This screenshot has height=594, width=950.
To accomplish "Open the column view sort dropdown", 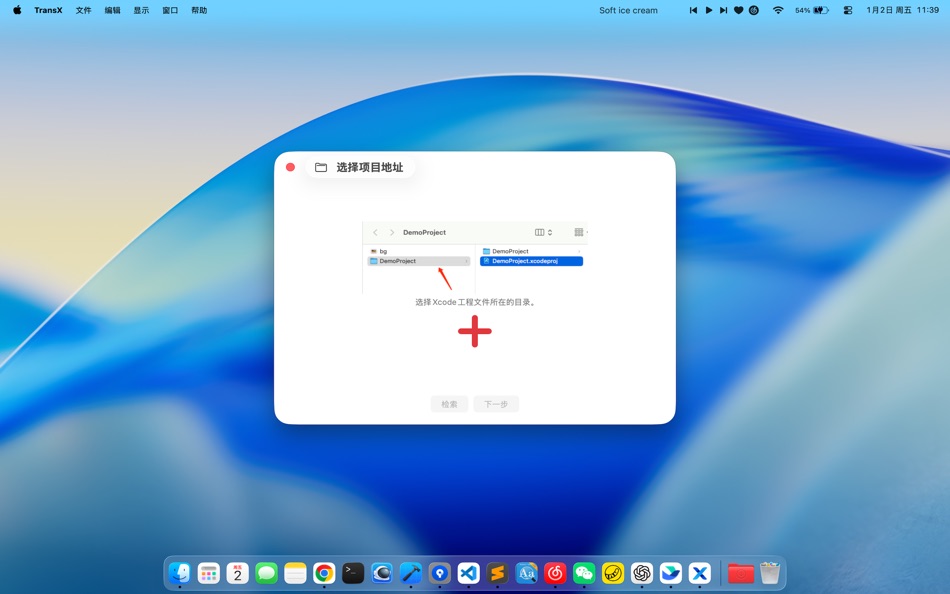I will coord(550,232).
